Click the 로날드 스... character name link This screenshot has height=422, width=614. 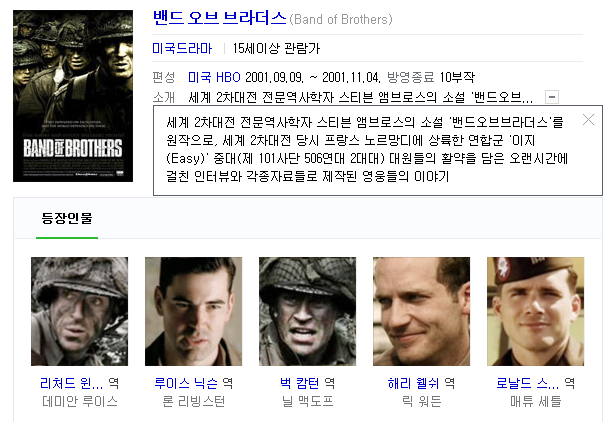coord(527,383)
